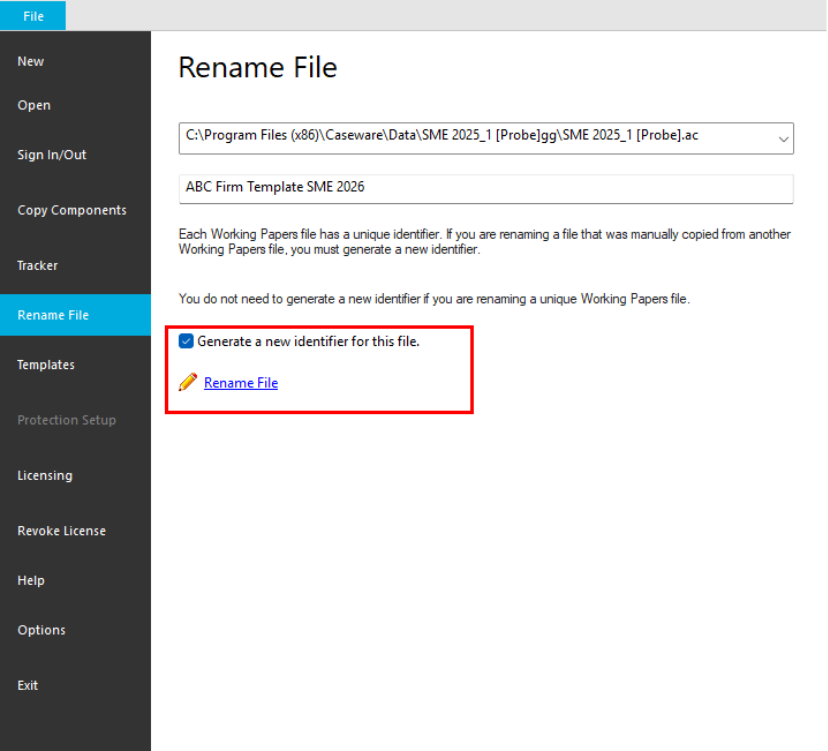Open Options from the sidebar
The height and width of the screenshot is (751, 828).
pyautogui.click(x=41, y=630)
